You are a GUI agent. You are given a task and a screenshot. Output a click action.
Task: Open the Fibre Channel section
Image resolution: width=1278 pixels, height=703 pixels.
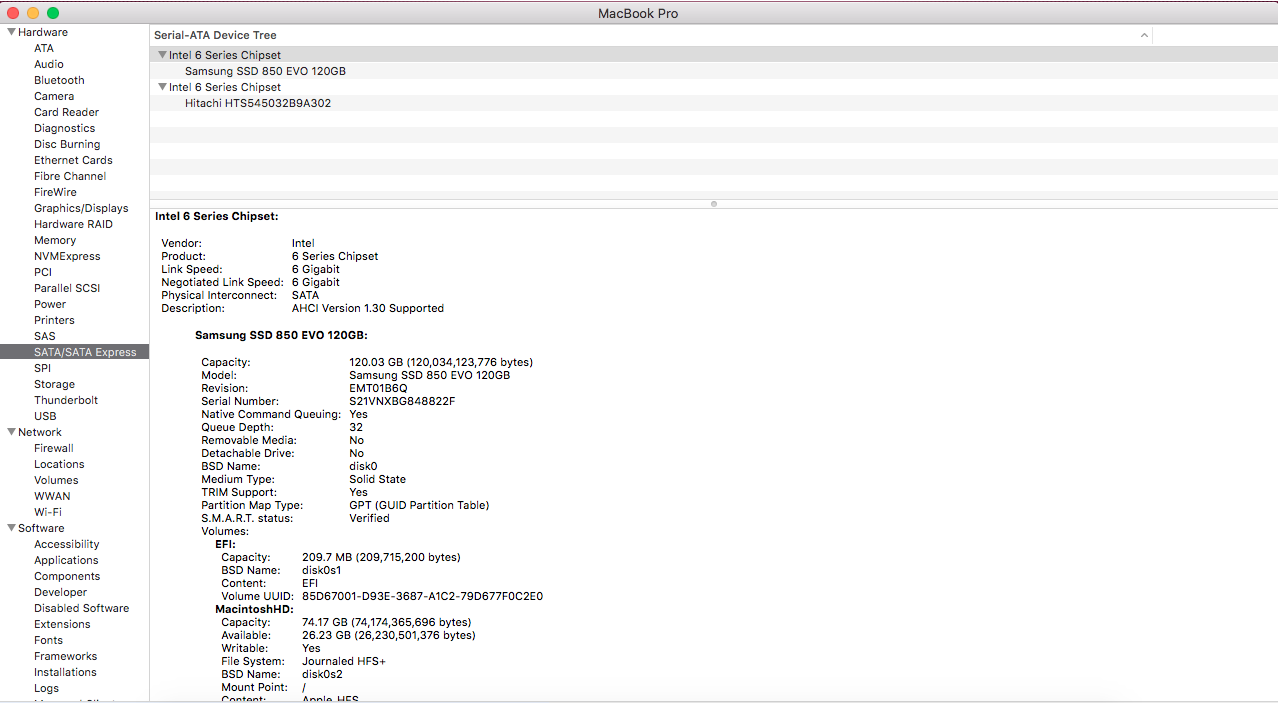click(70, 176)
